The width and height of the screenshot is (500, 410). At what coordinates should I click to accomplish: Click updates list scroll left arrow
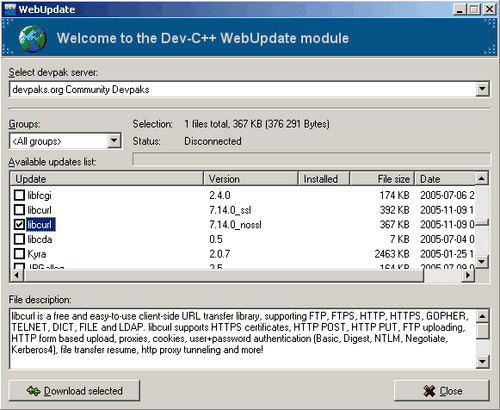click(17, 275)
